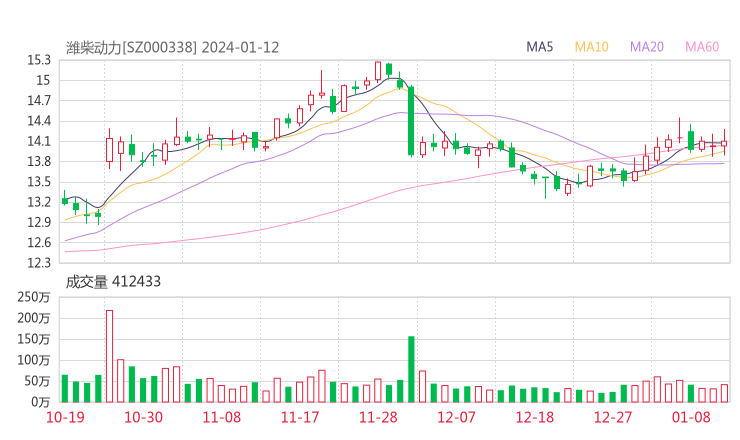The image size is (740, 440).
Task: Click the 13.8 price axis label
Action: [39, 161]
